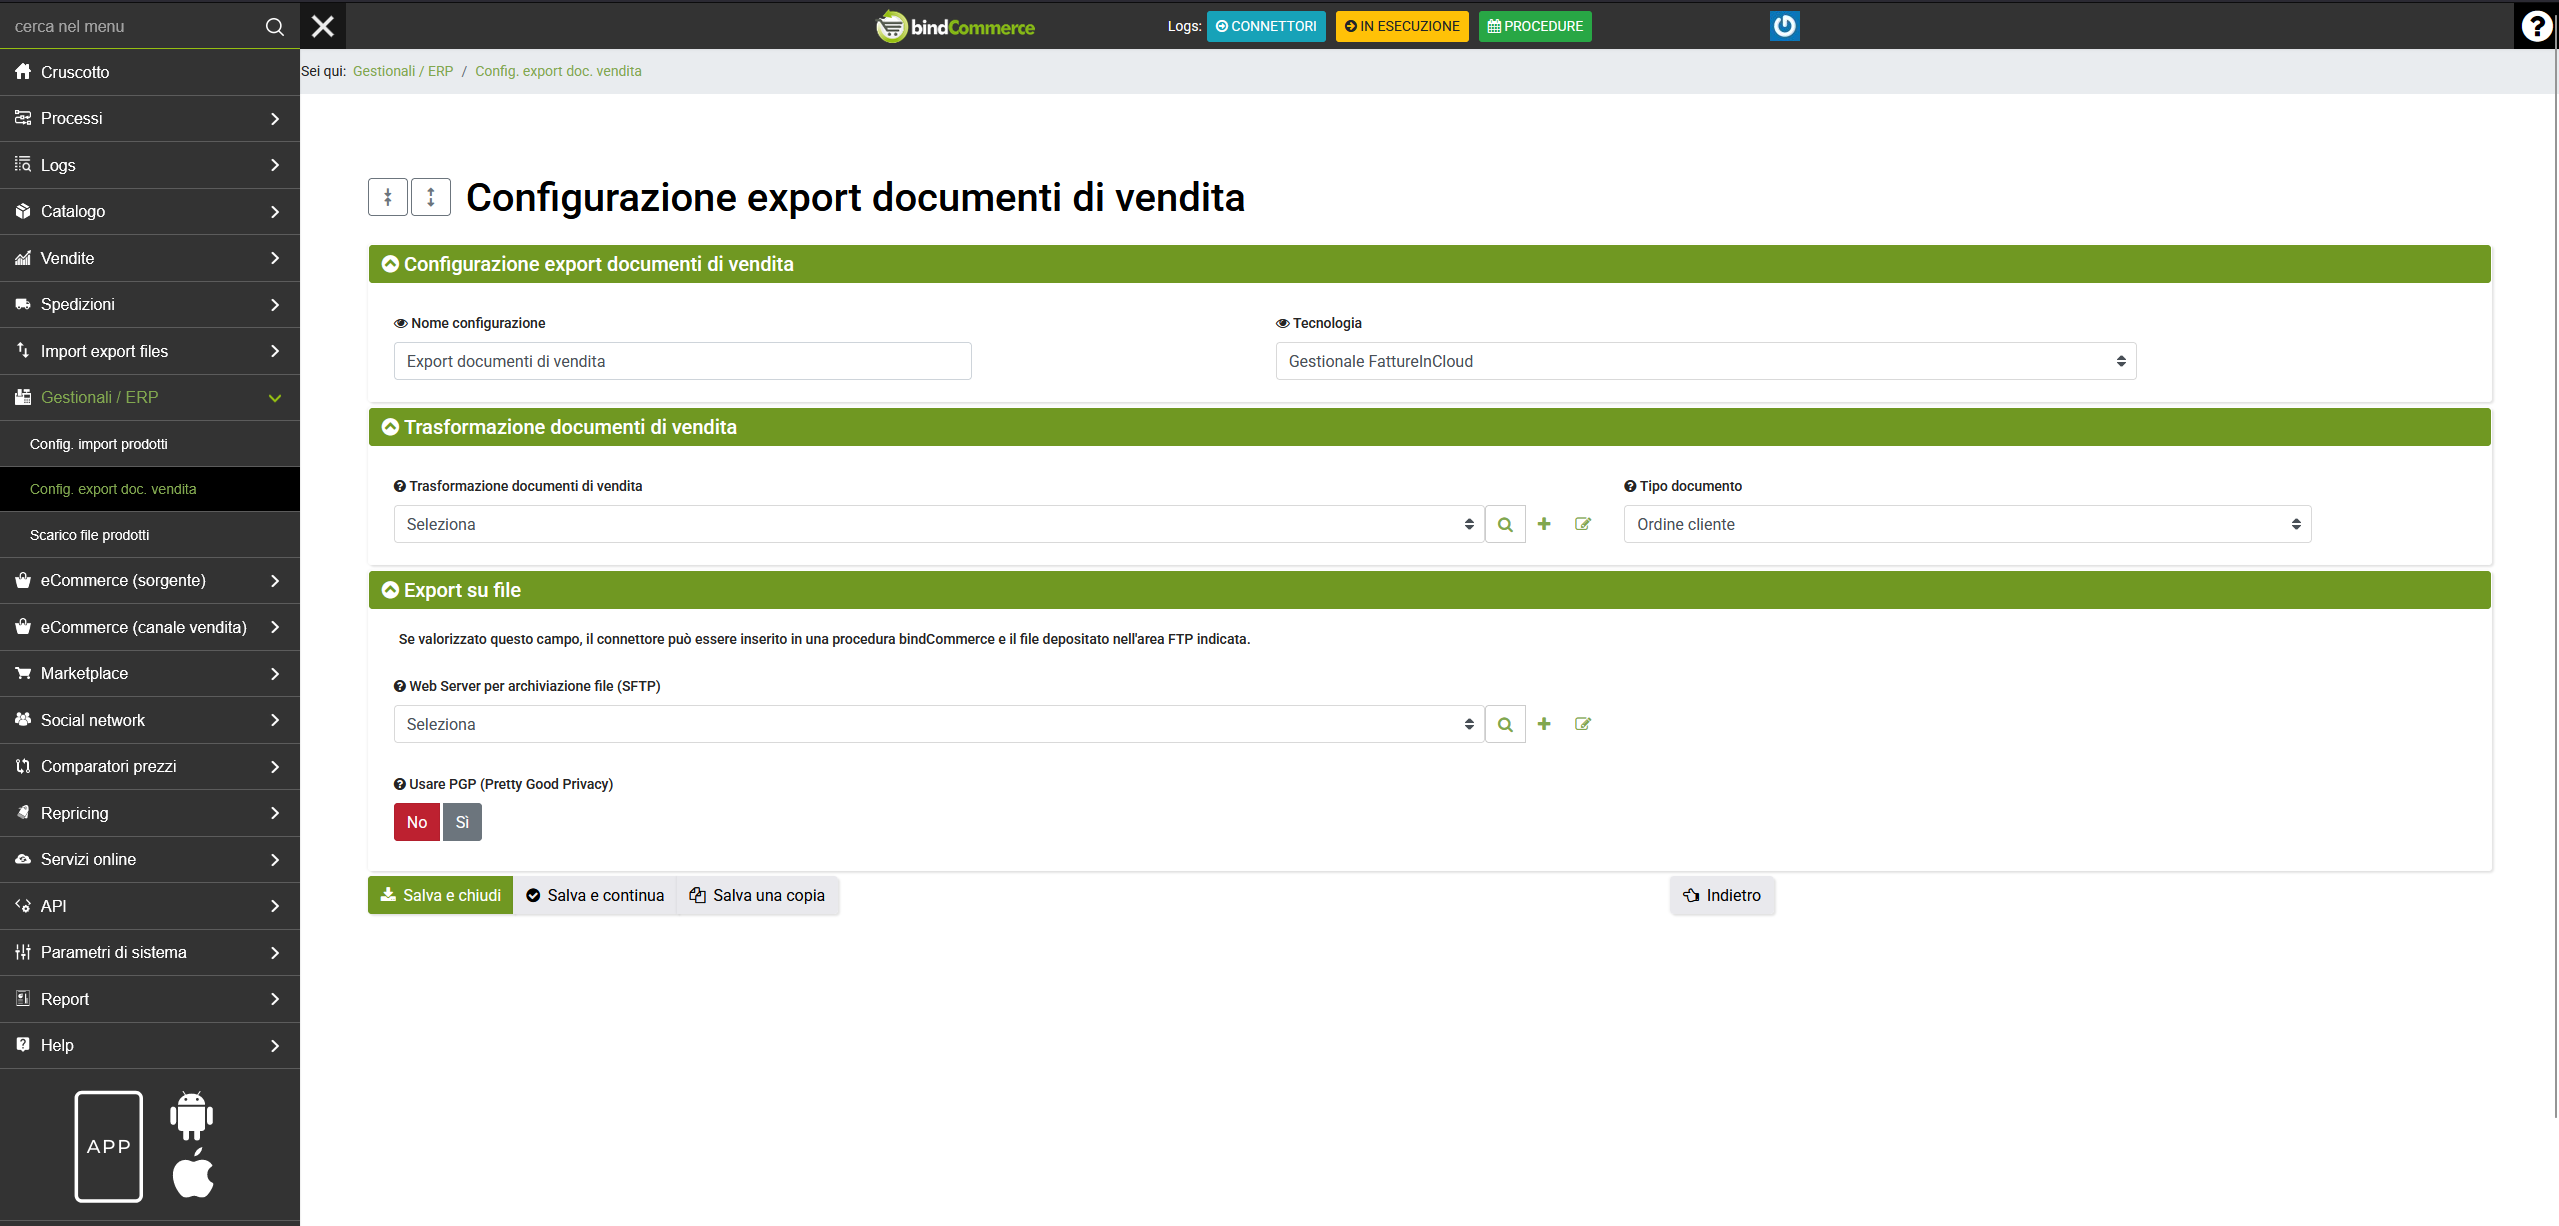Viewport: 2559px width, 1226px height.
Task: Click Salva e chiudi button
Action: 441,895
